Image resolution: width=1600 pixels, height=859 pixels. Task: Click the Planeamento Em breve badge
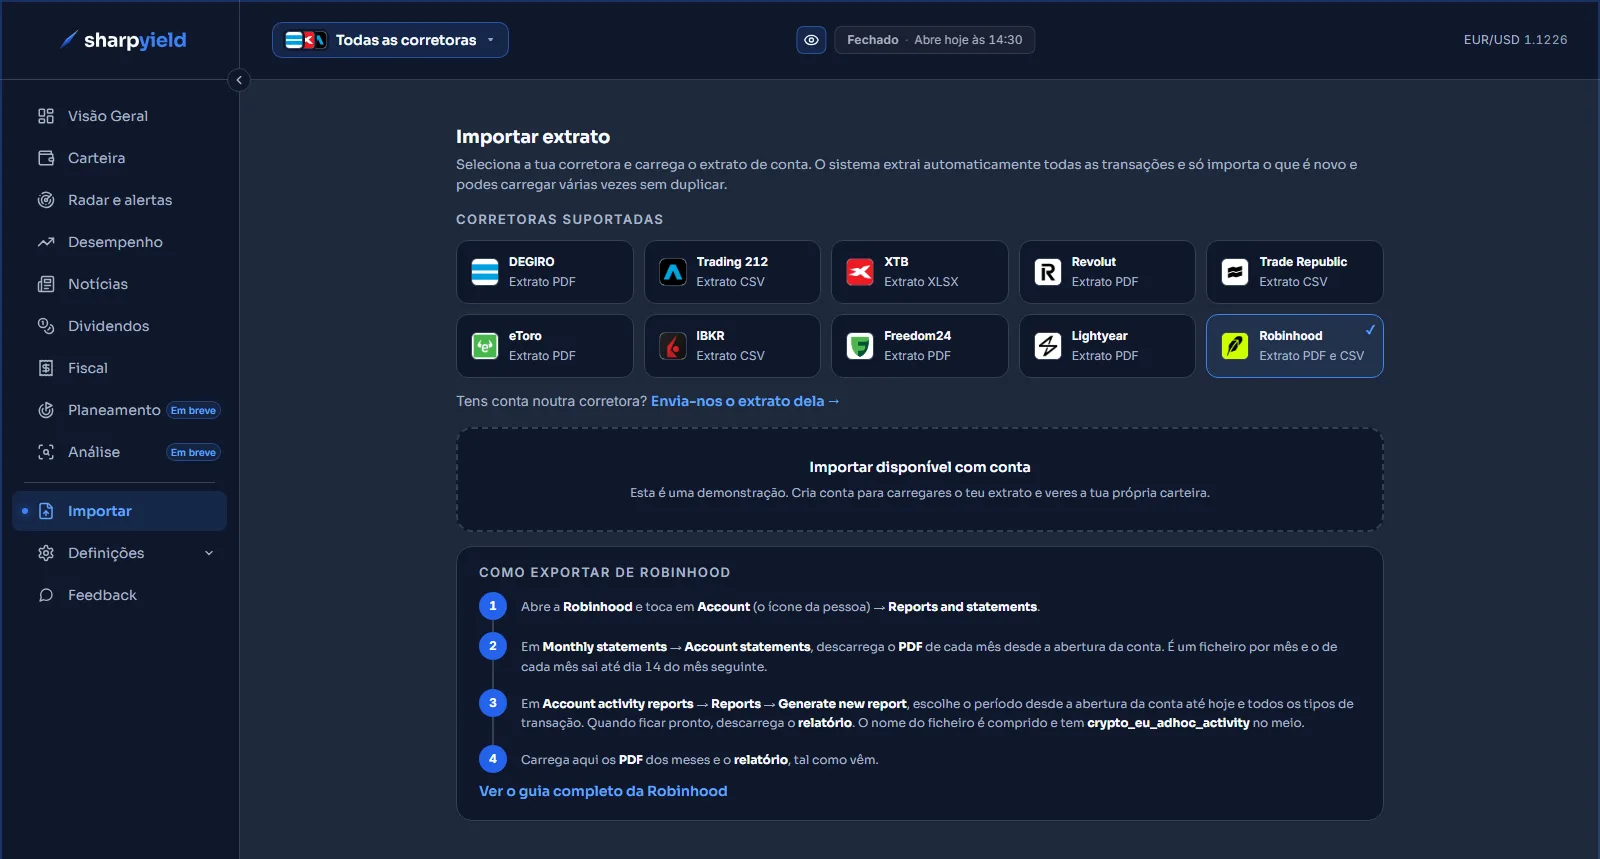(x=193, y=410)
